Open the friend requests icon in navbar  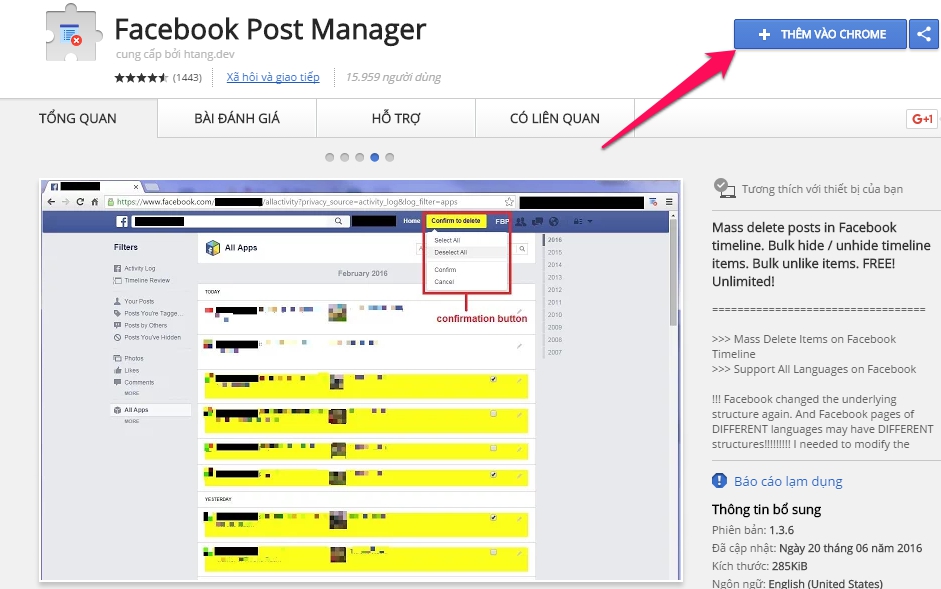pos(521,222)
